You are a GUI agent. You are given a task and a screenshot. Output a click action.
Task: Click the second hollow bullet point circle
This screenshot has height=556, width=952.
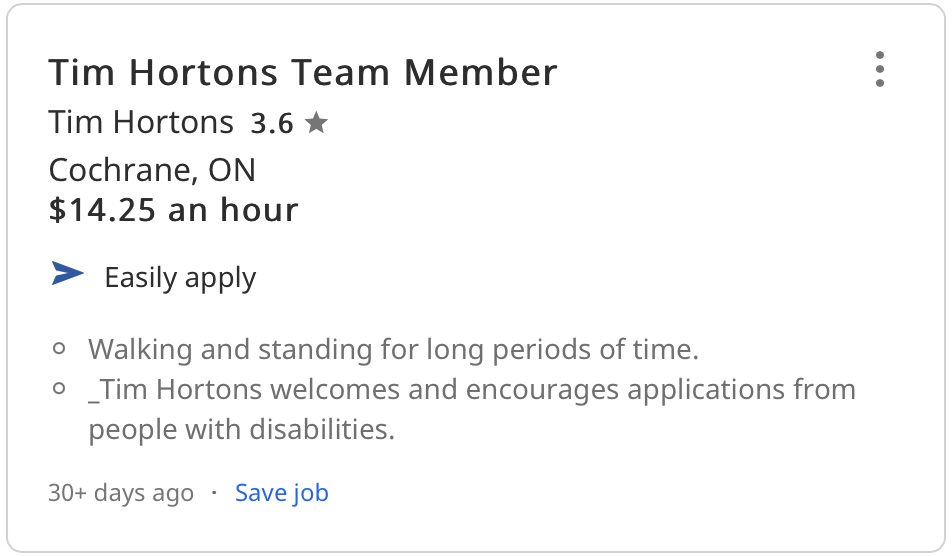pyautogui.click(x=59, y=388)
